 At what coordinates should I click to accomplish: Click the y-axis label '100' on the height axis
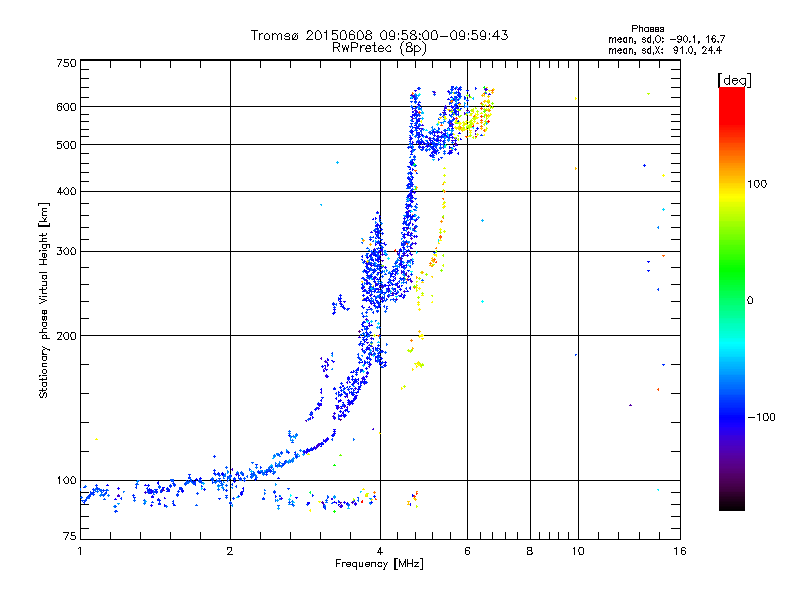point(66,480)
